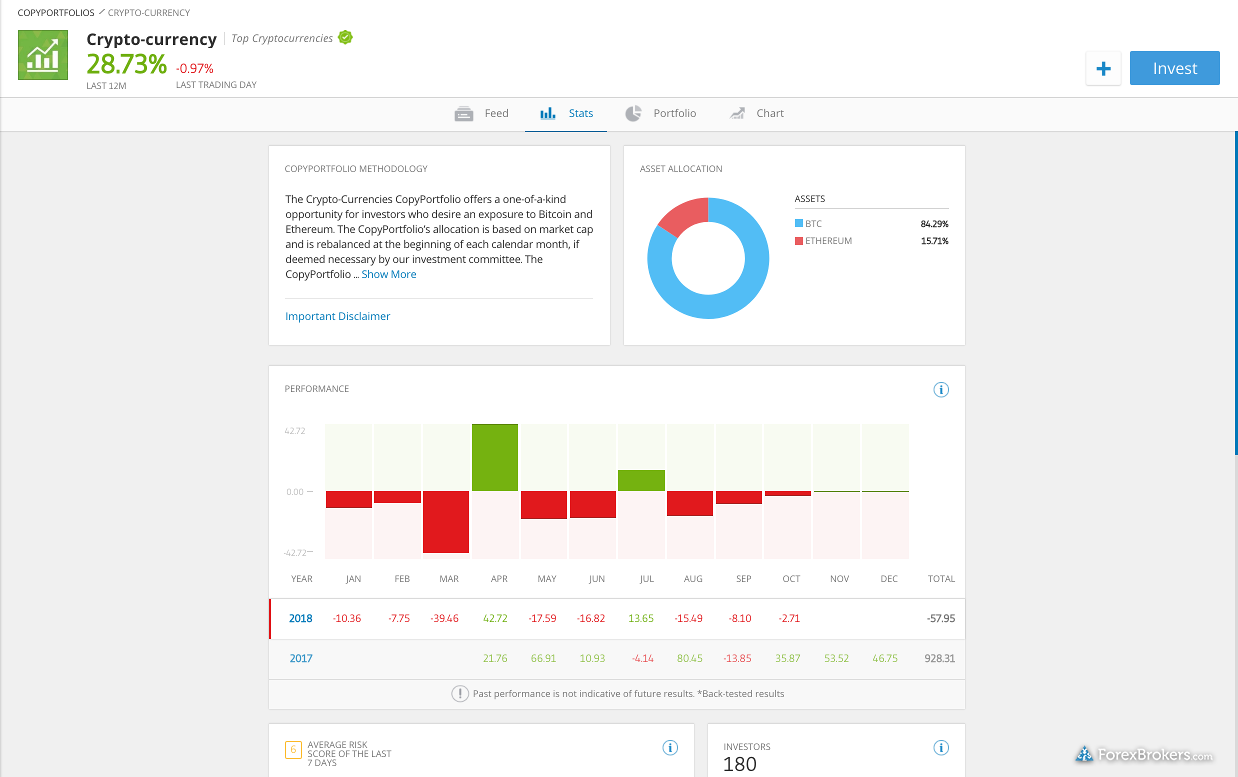The width and height of the screenshot is (1238, 777).
Task: Open the Performance info icon
Action: [941, 389]
